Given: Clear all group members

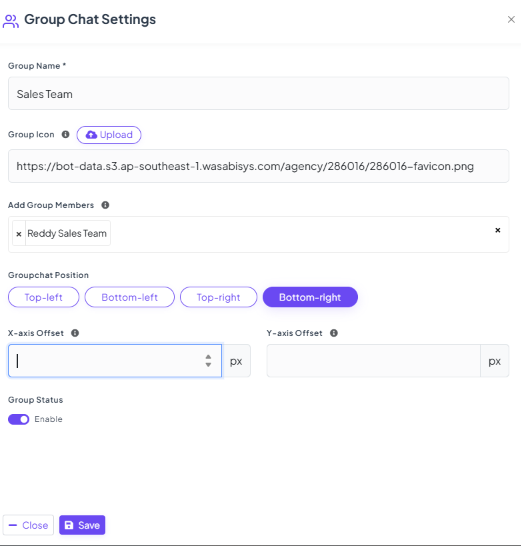Looking at the screenshot, I should (x=498, y=230).
